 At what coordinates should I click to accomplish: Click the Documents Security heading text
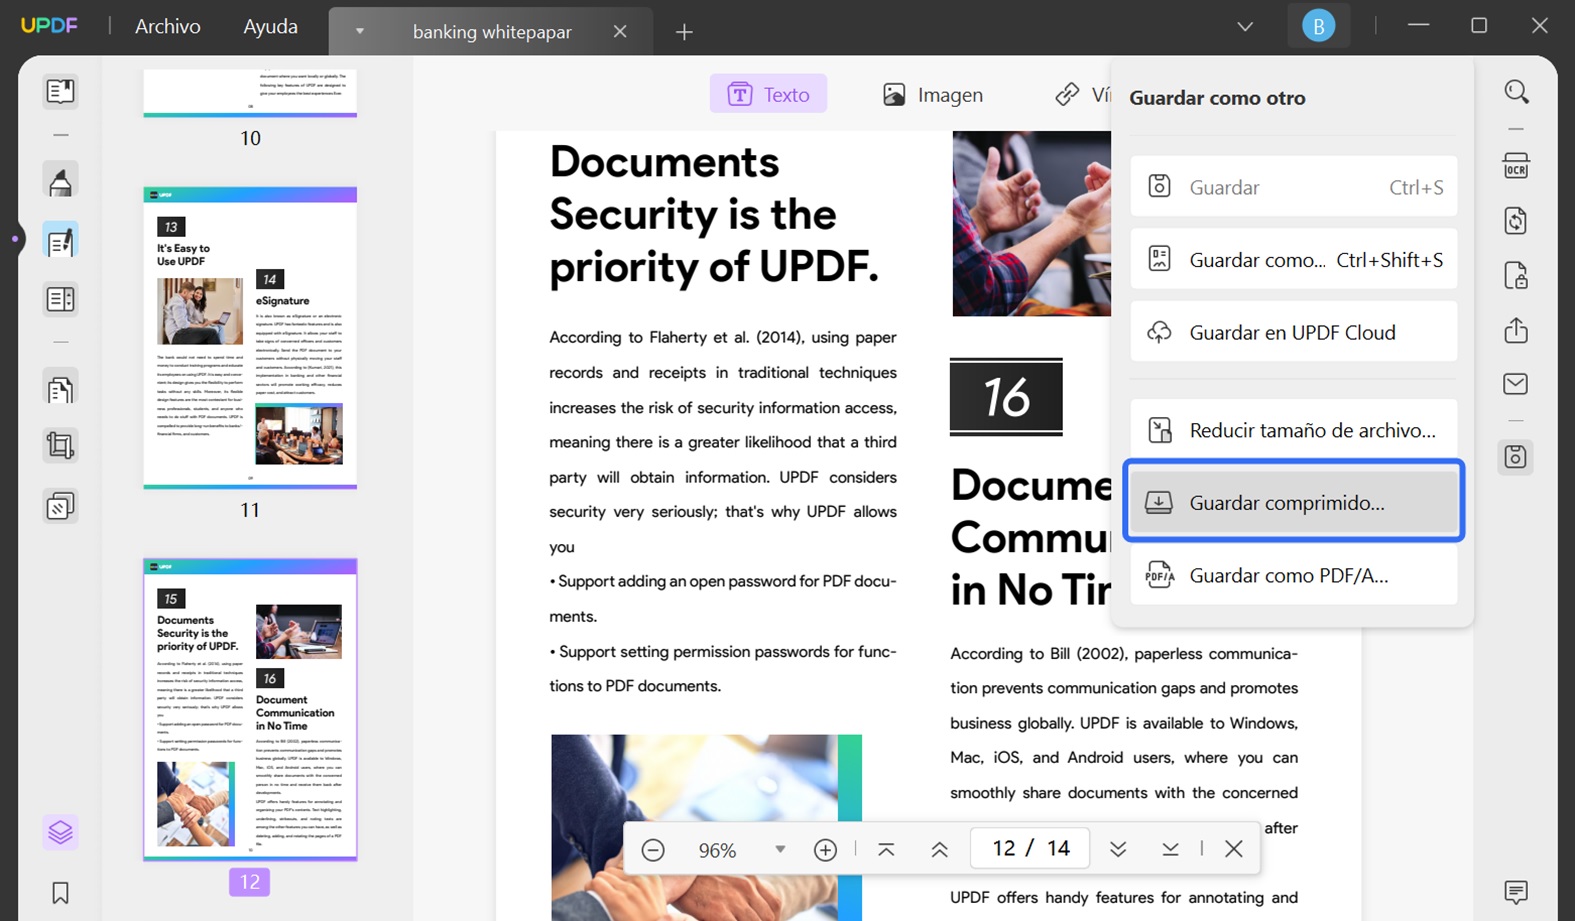(714, 214)
